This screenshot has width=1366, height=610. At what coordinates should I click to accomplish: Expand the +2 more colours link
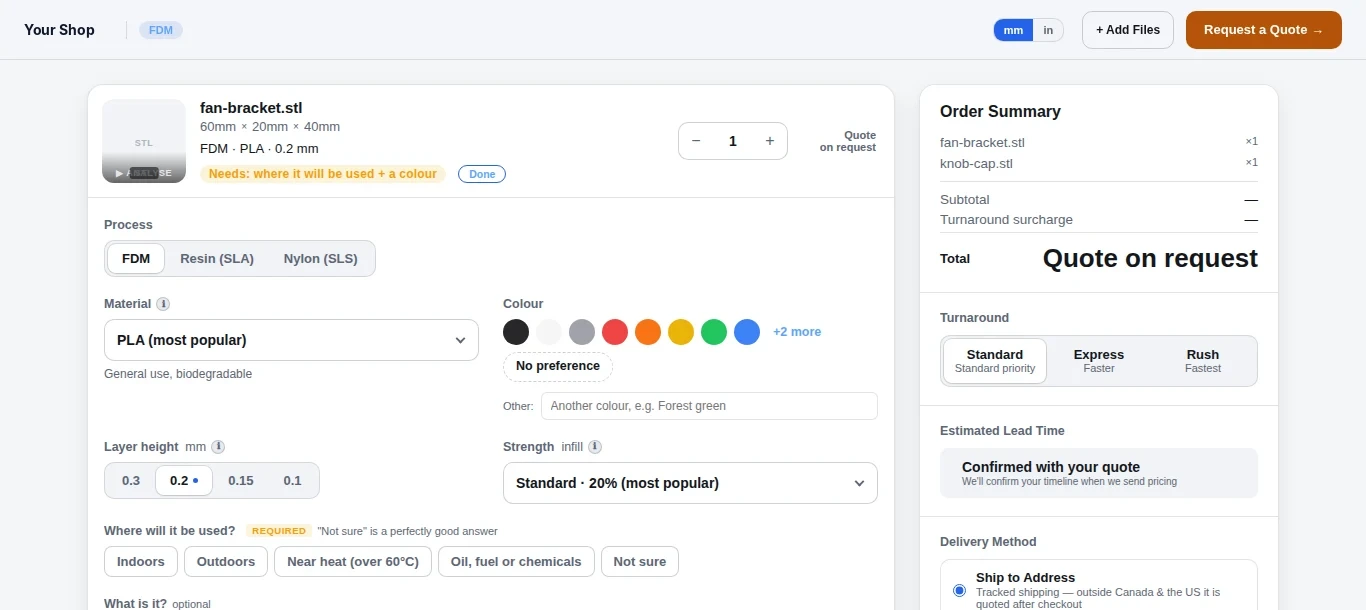coord(797,332)
